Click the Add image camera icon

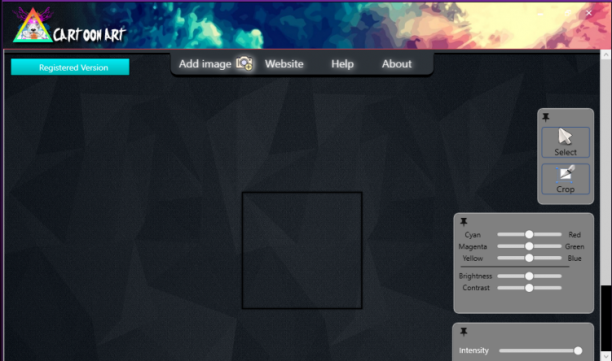point(244,63)
